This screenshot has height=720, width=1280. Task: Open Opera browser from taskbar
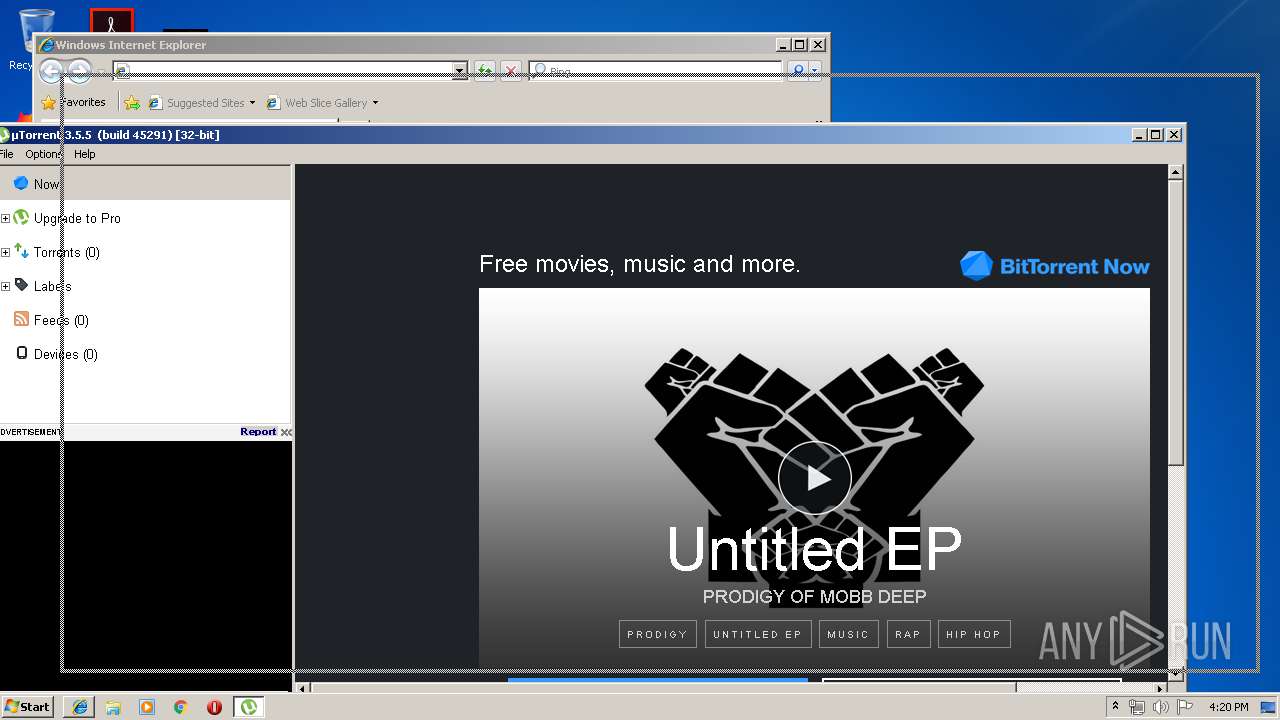[x=214, y=707]
